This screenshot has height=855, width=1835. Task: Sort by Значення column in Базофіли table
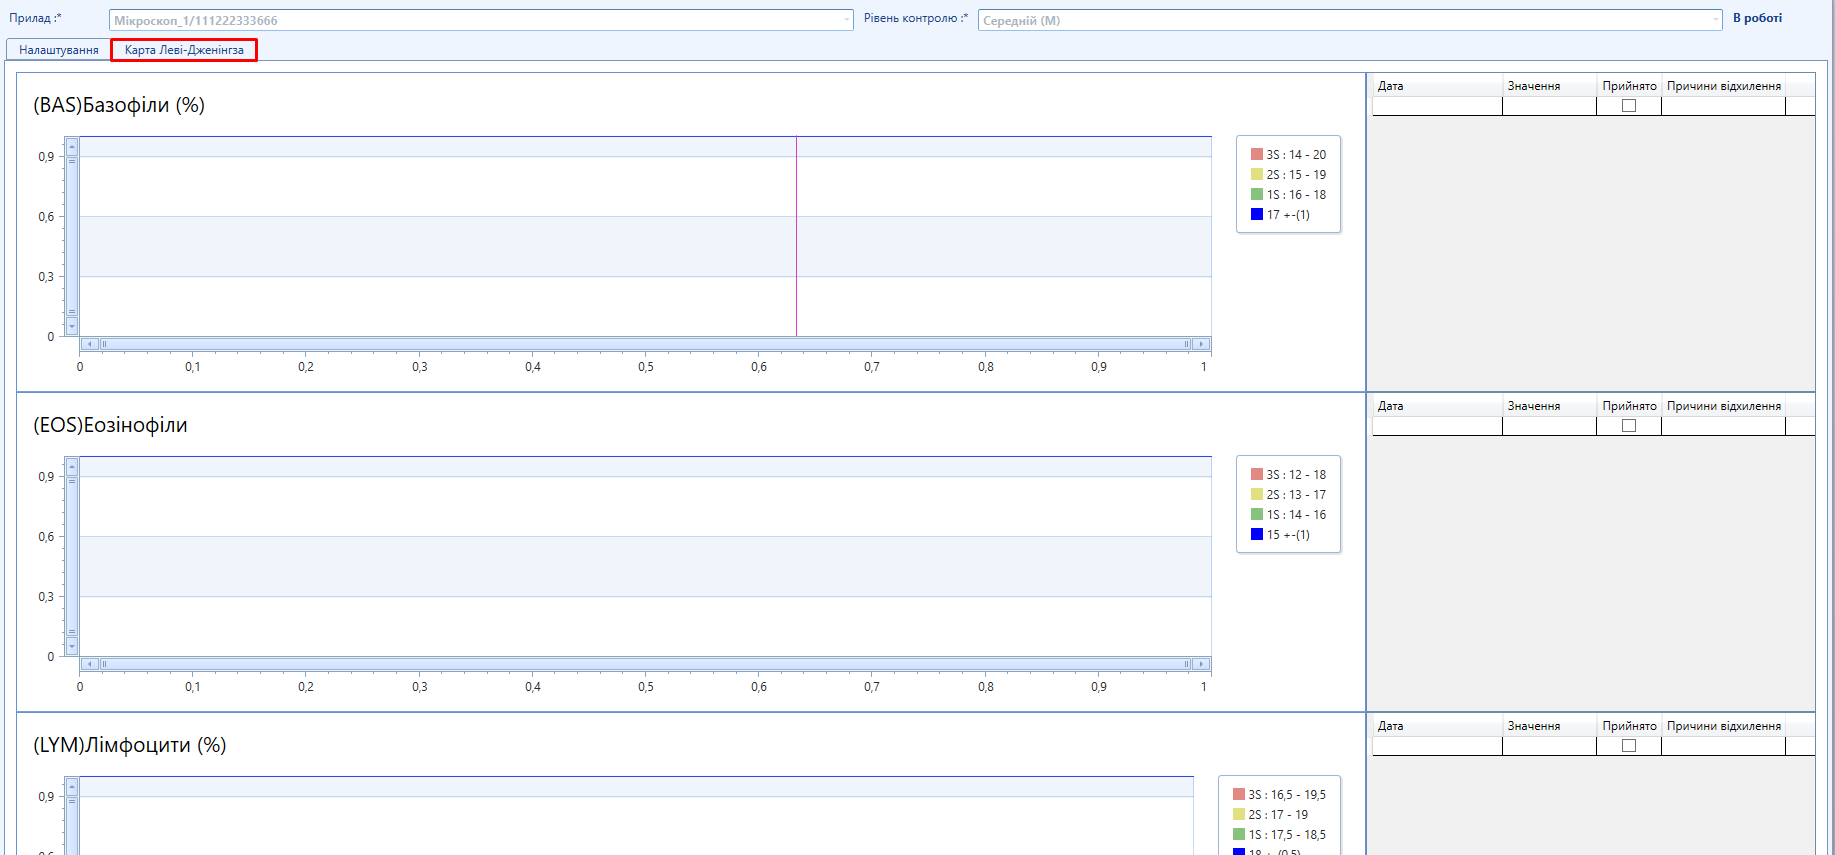1549,86
